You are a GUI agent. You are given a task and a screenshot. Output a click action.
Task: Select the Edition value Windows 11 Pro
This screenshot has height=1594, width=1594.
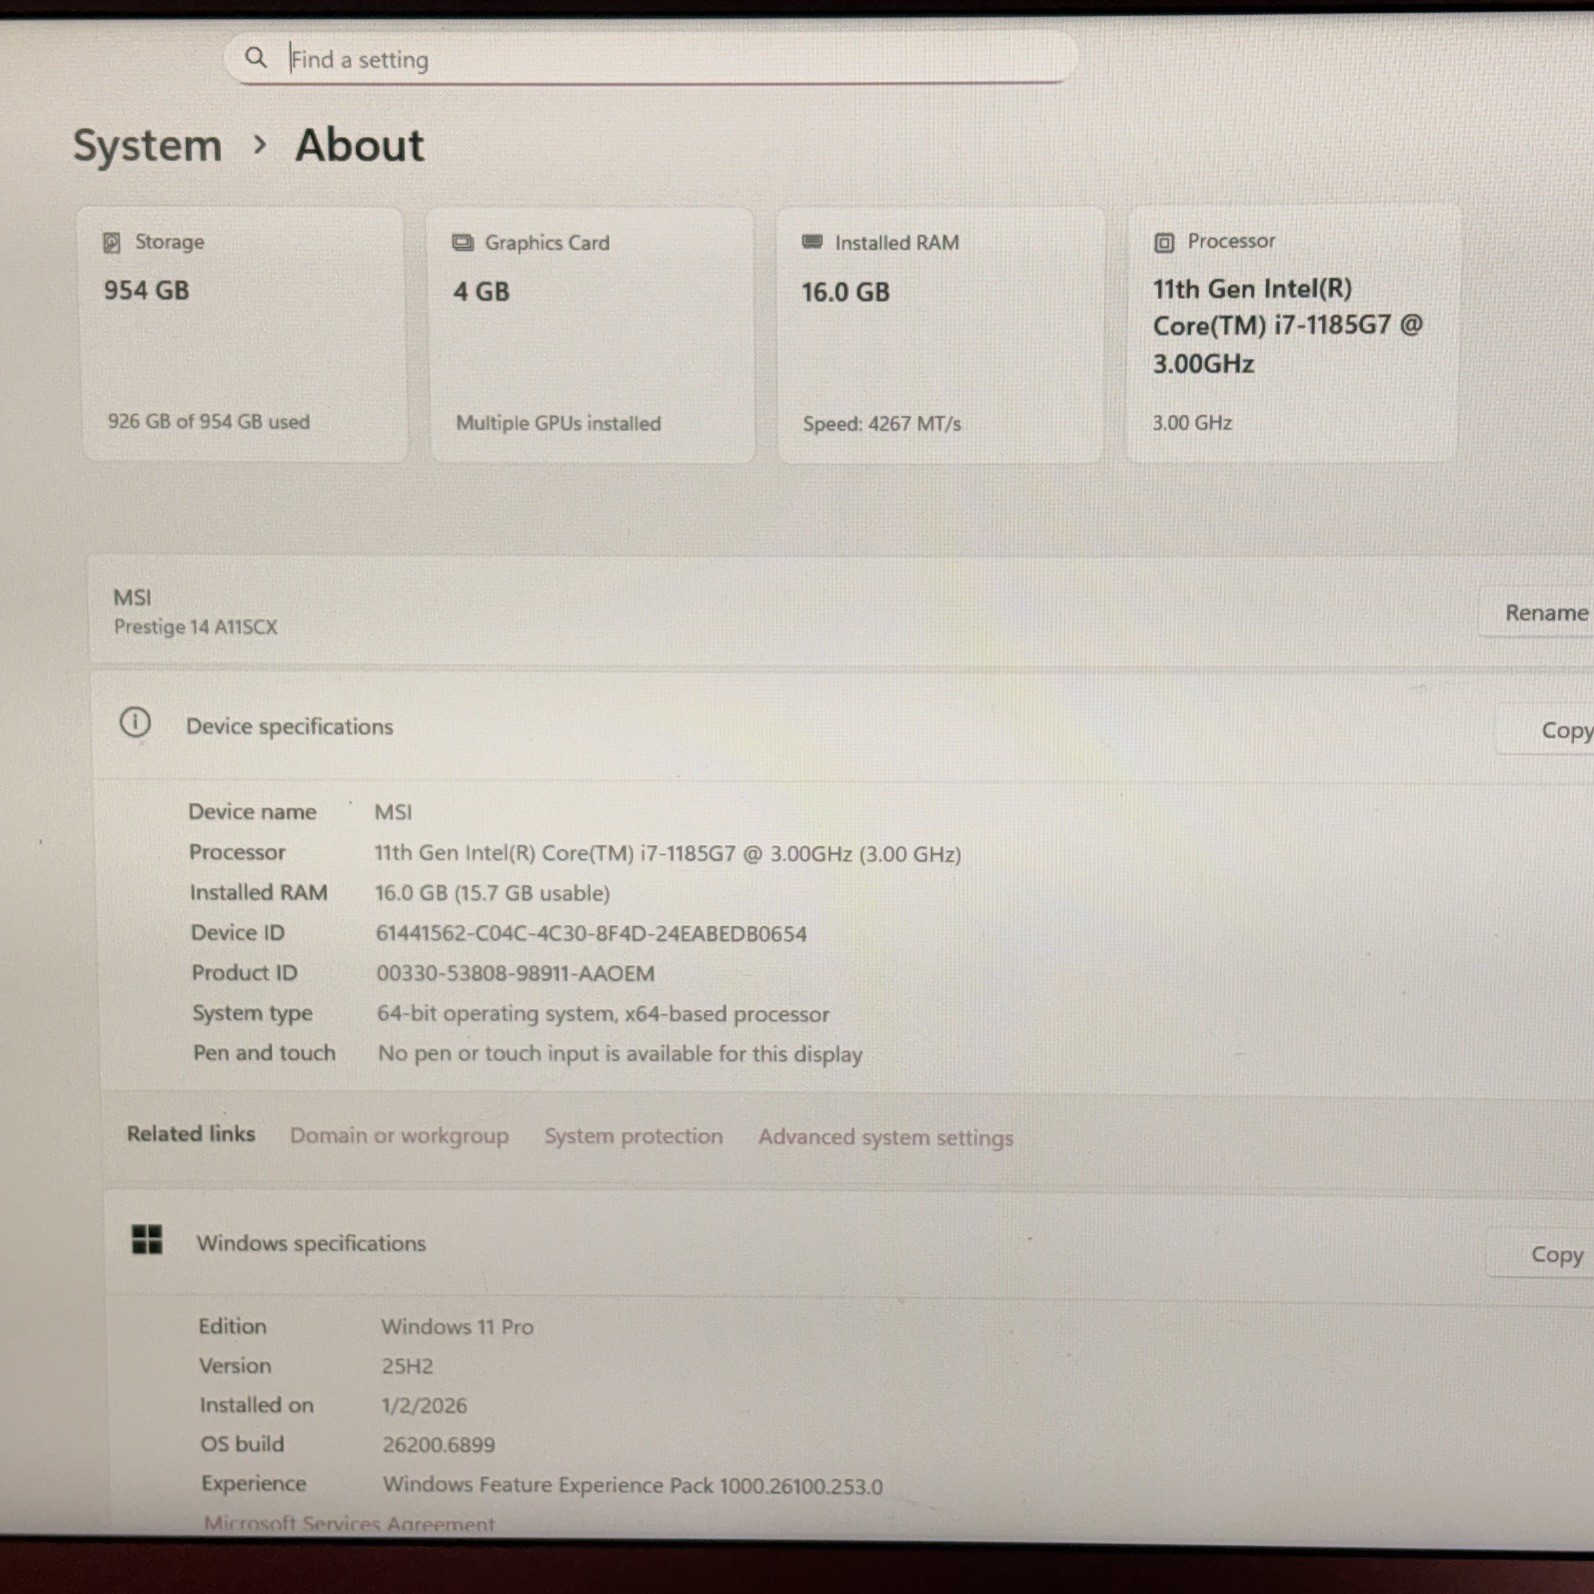coord(457,1327)
